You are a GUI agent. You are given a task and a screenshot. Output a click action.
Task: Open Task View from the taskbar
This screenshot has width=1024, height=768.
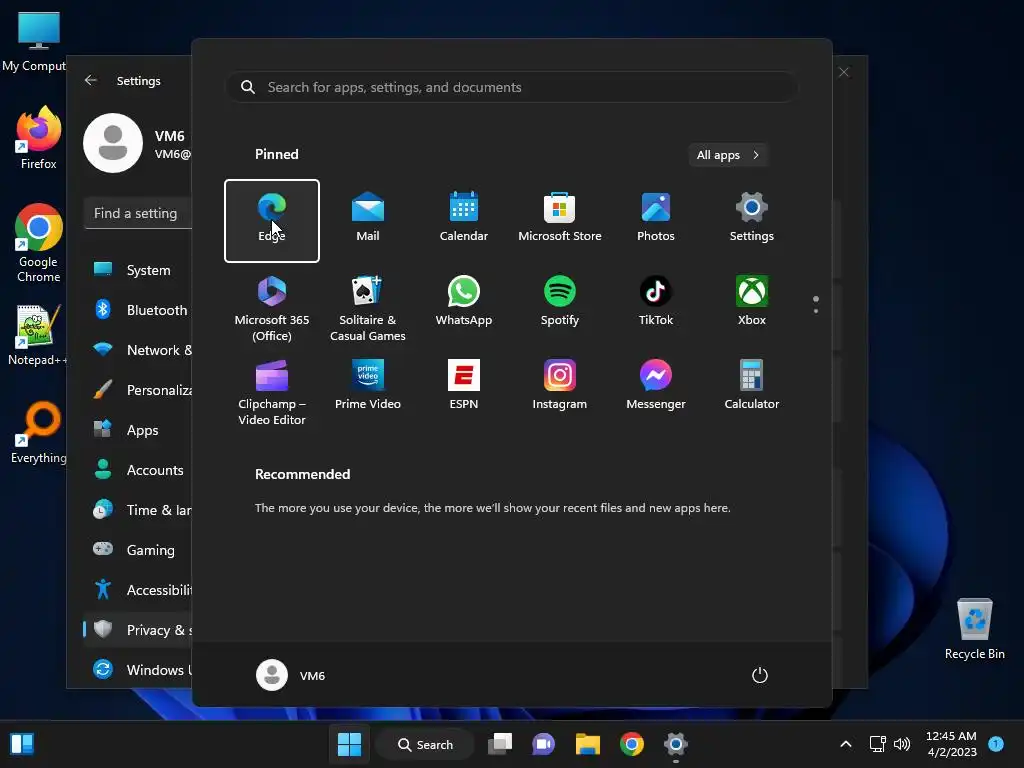coord(500,744)
